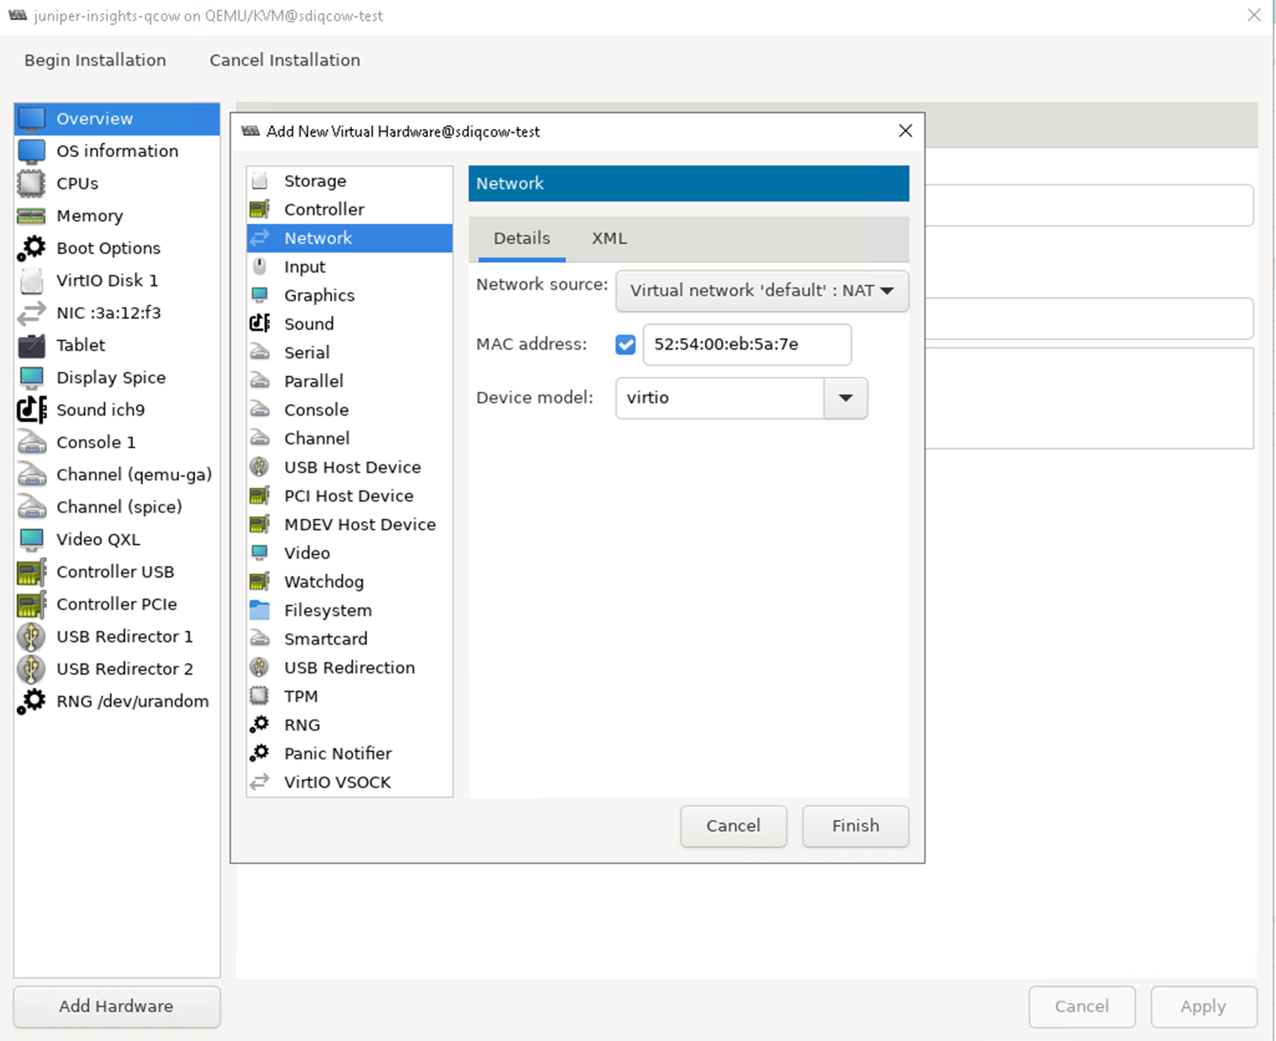The width and height of the screenshot is (1276, 1041).
Task: Switch to the XML tab
Action: [x=609, y=239]
